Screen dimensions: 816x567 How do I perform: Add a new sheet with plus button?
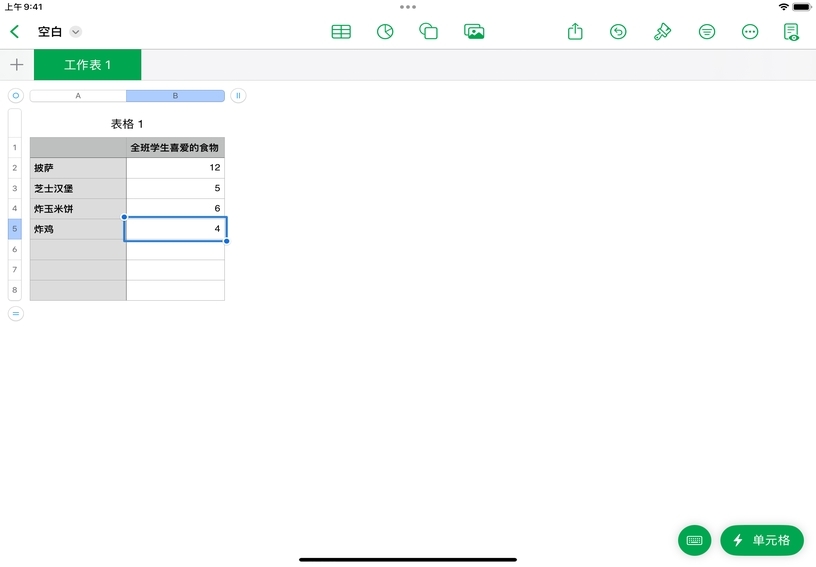click(x=17, y=65)
